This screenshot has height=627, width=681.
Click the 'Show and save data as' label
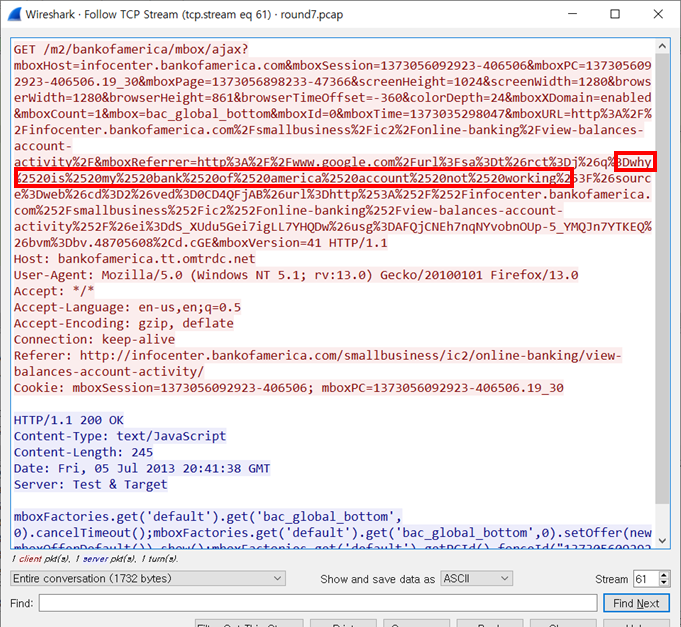point(377,579)
